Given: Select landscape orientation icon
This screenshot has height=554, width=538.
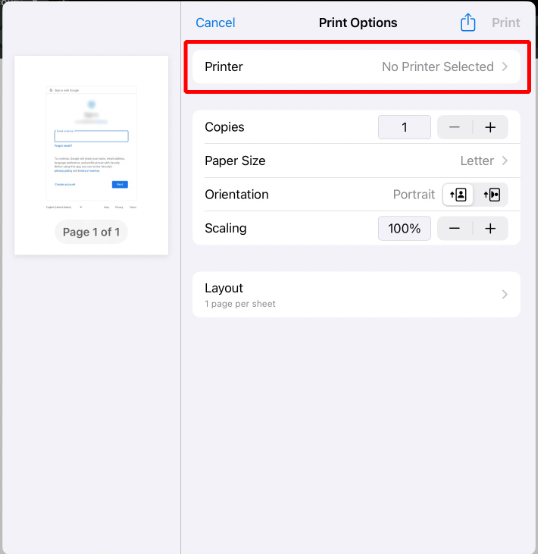Looking at the screenshot, I should click(x=491, y=195).
